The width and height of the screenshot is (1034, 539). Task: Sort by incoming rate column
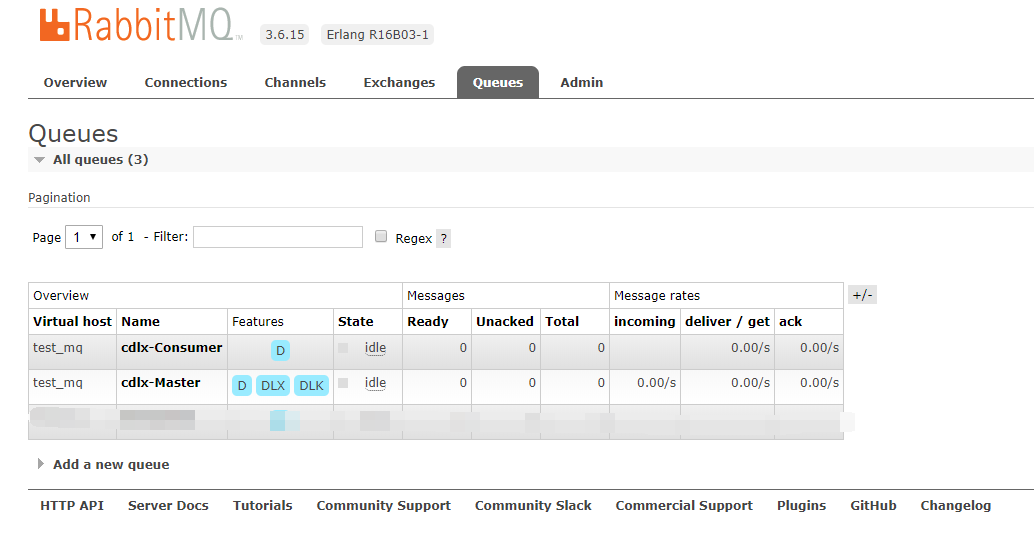(x=645, y=321)
